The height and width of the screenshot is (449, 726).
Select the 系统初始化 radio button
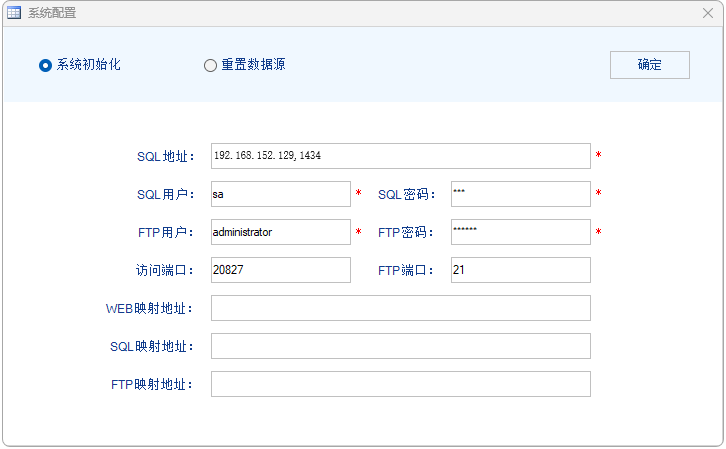coord(45,65)
